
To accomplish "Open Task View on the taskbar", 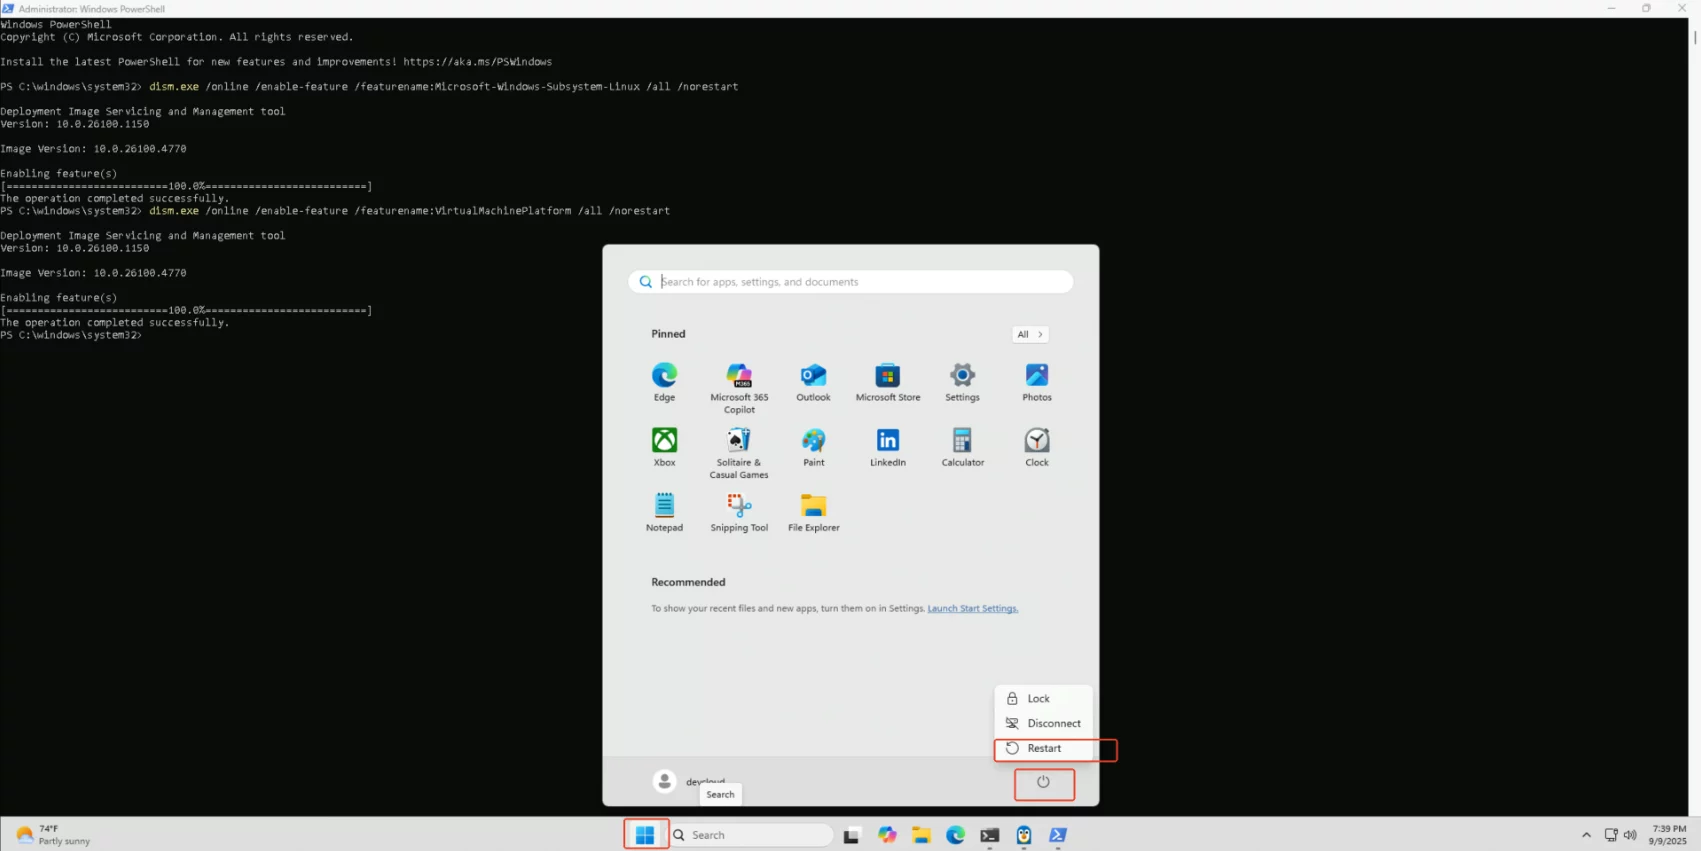I will click(x=851, y=835).
